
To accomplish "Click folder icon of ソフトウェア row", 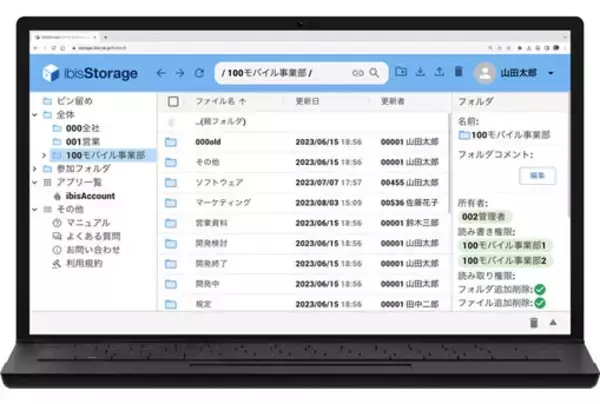I will tap(171, 182).
